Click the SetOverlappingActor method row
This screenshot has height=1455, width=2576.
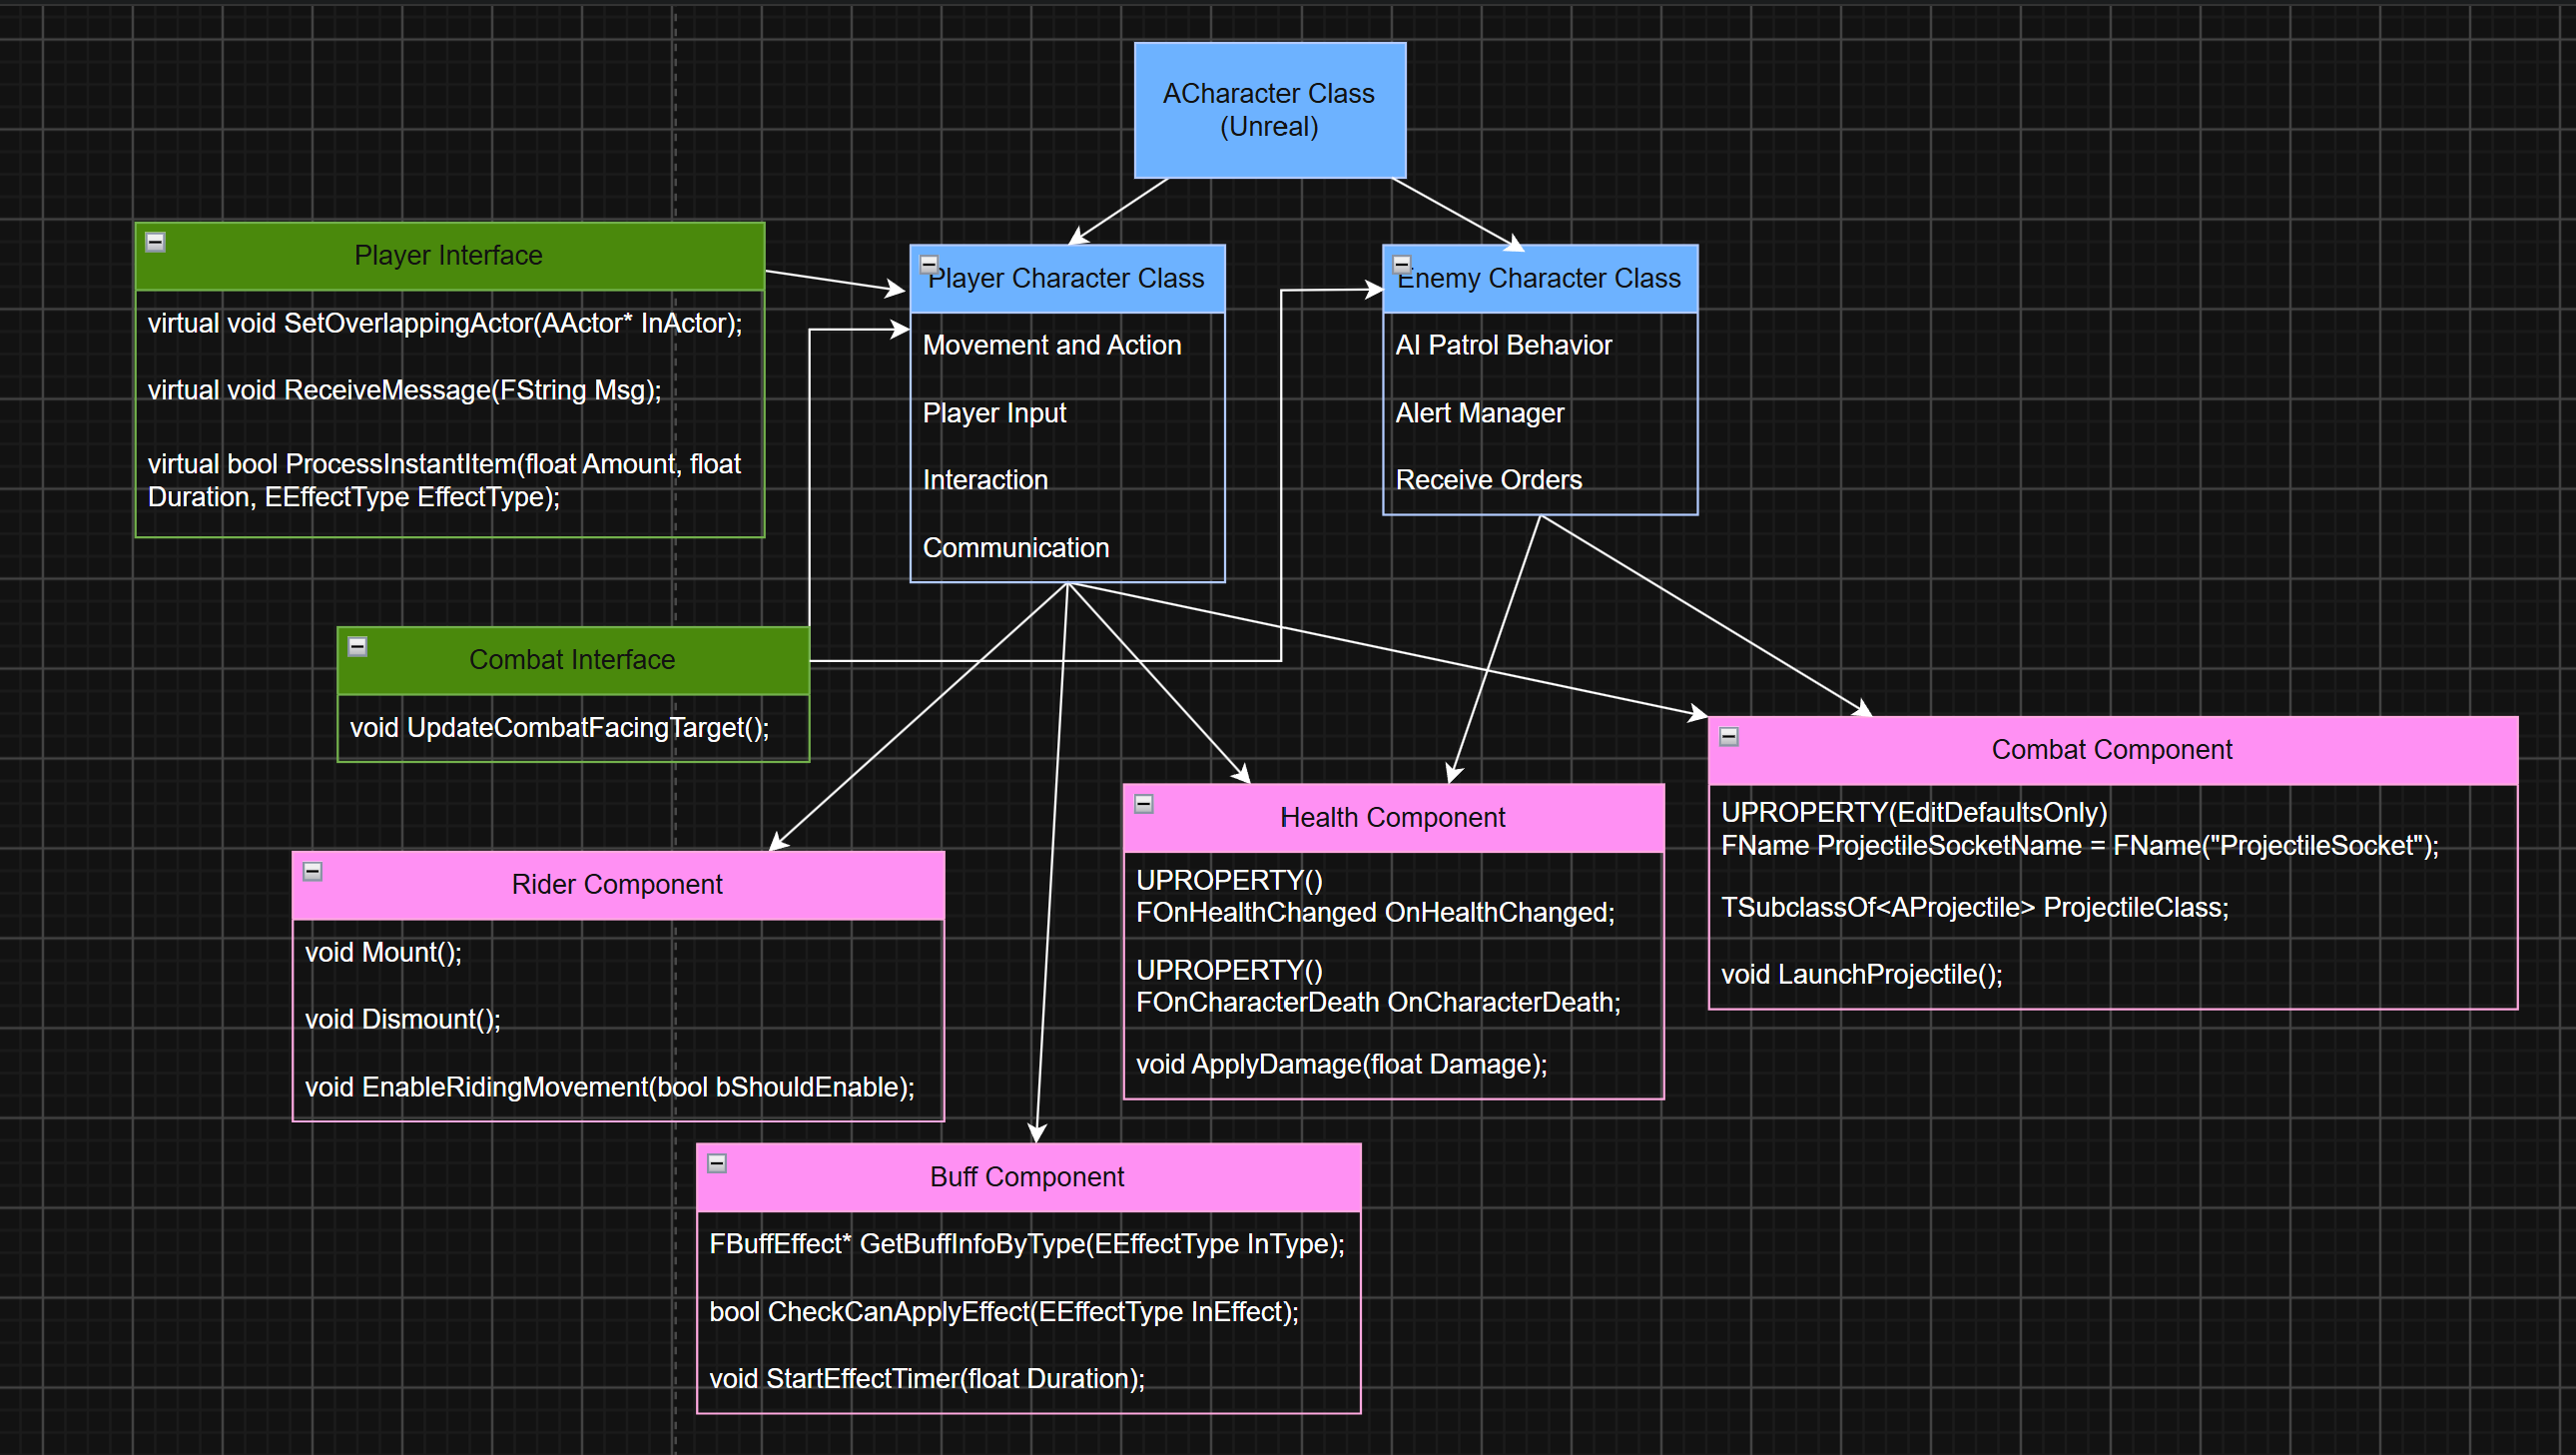(x=450, y=324)
